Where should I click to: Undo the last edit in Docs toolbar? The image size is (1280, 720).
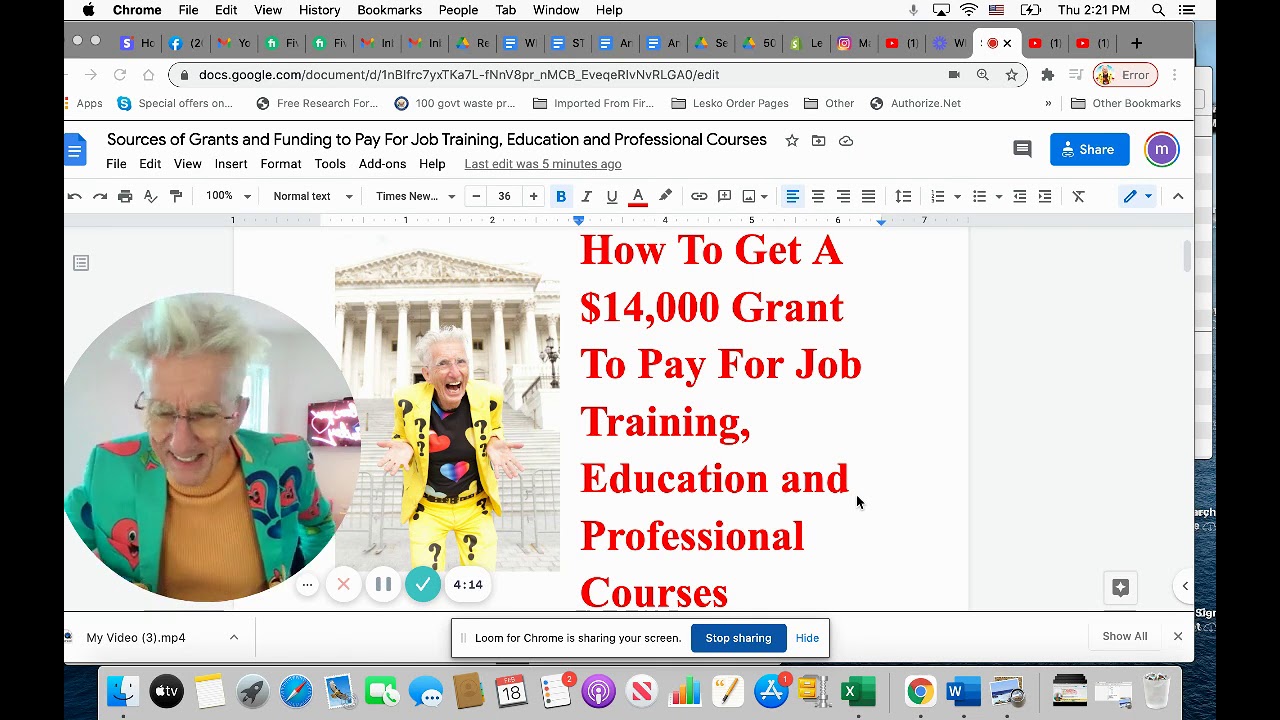pyautogui.click(x=74, y=196)
